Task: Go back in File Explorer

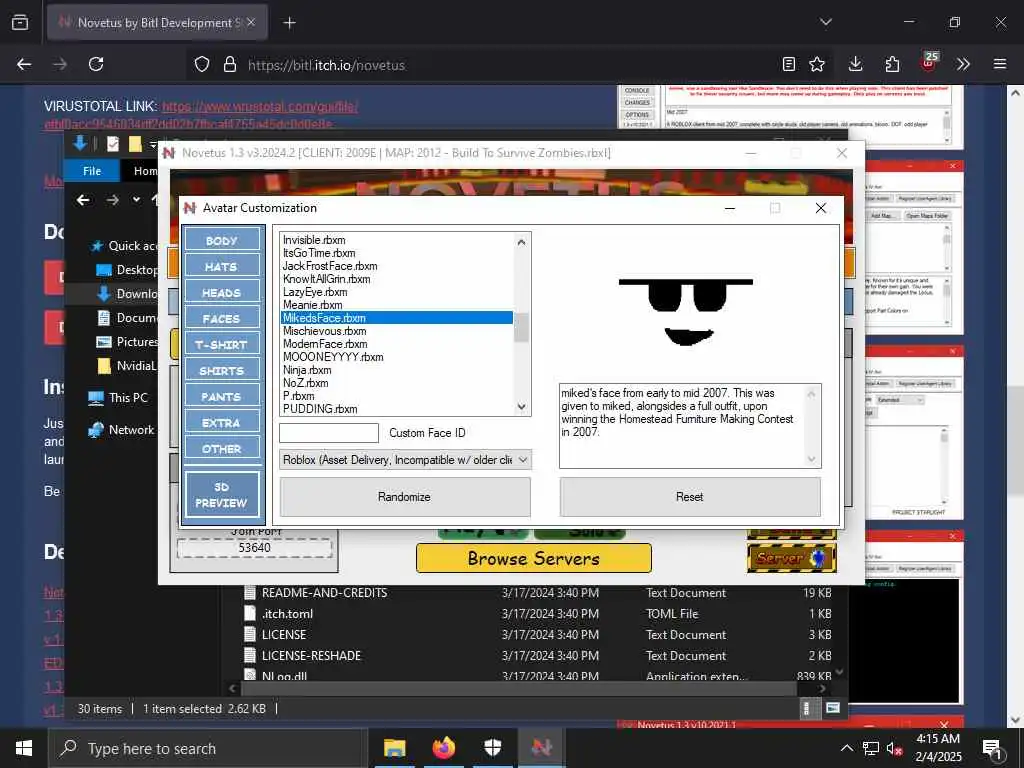Action: [x=83, y=200]
